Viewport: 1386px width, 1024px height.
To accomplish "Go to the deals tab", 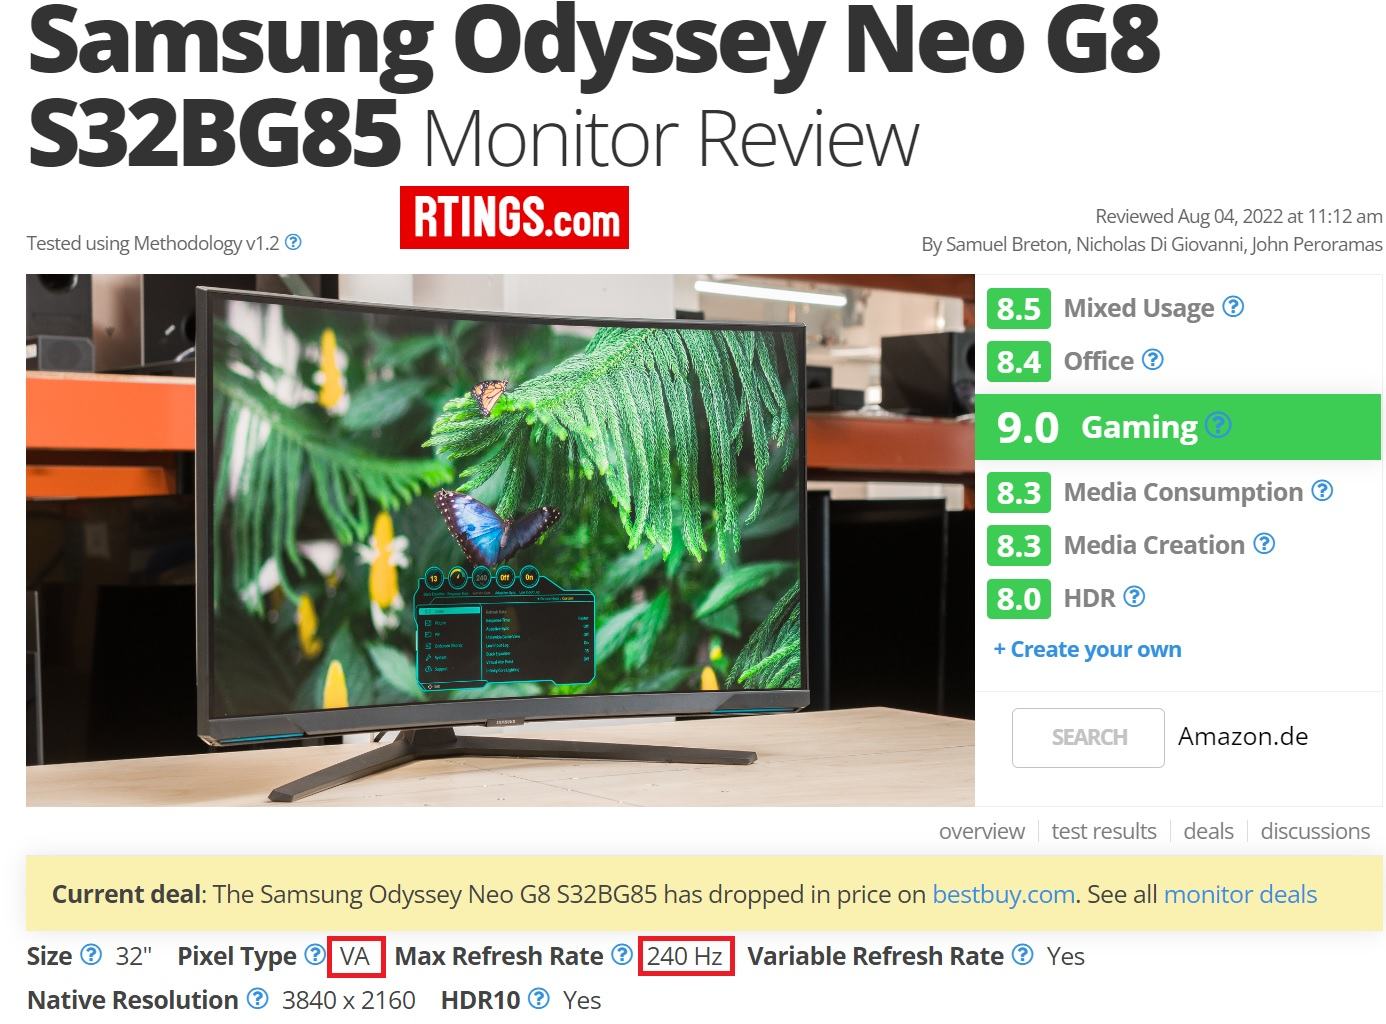I will pyautogui.click(x=1208, y=831).
